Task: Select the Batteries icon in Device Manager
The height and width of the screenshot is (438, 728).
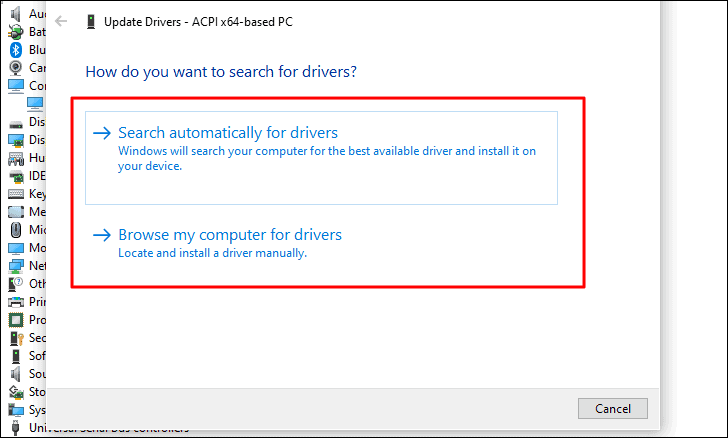Action: (x=15, y=32)
